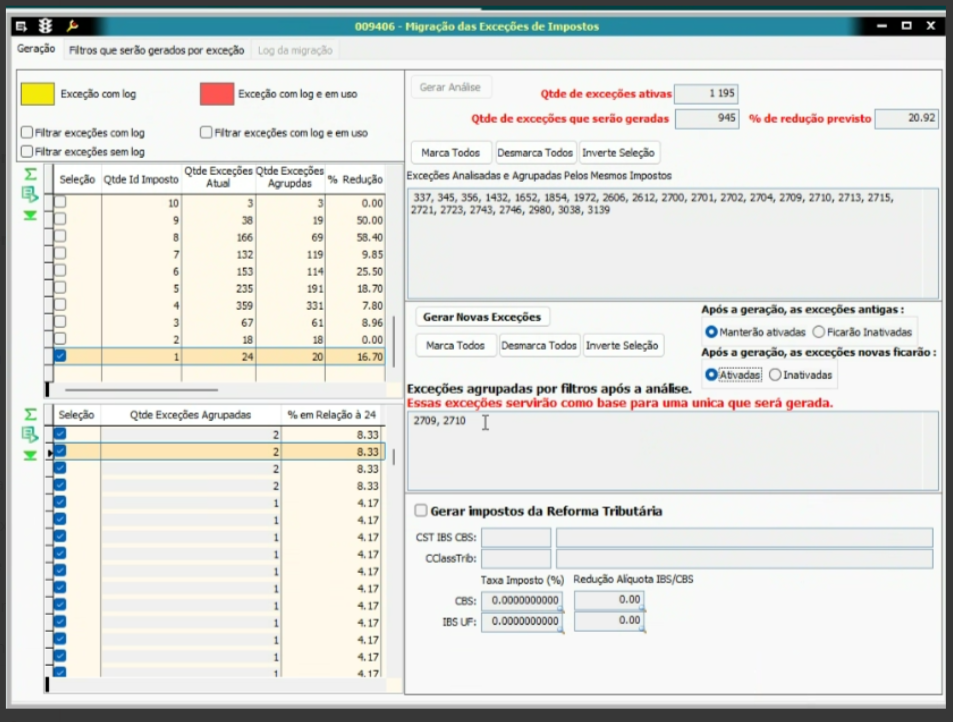The image size is (953, 722).
Task: Click the export icon beside upper grid
Action: [30, 194]
